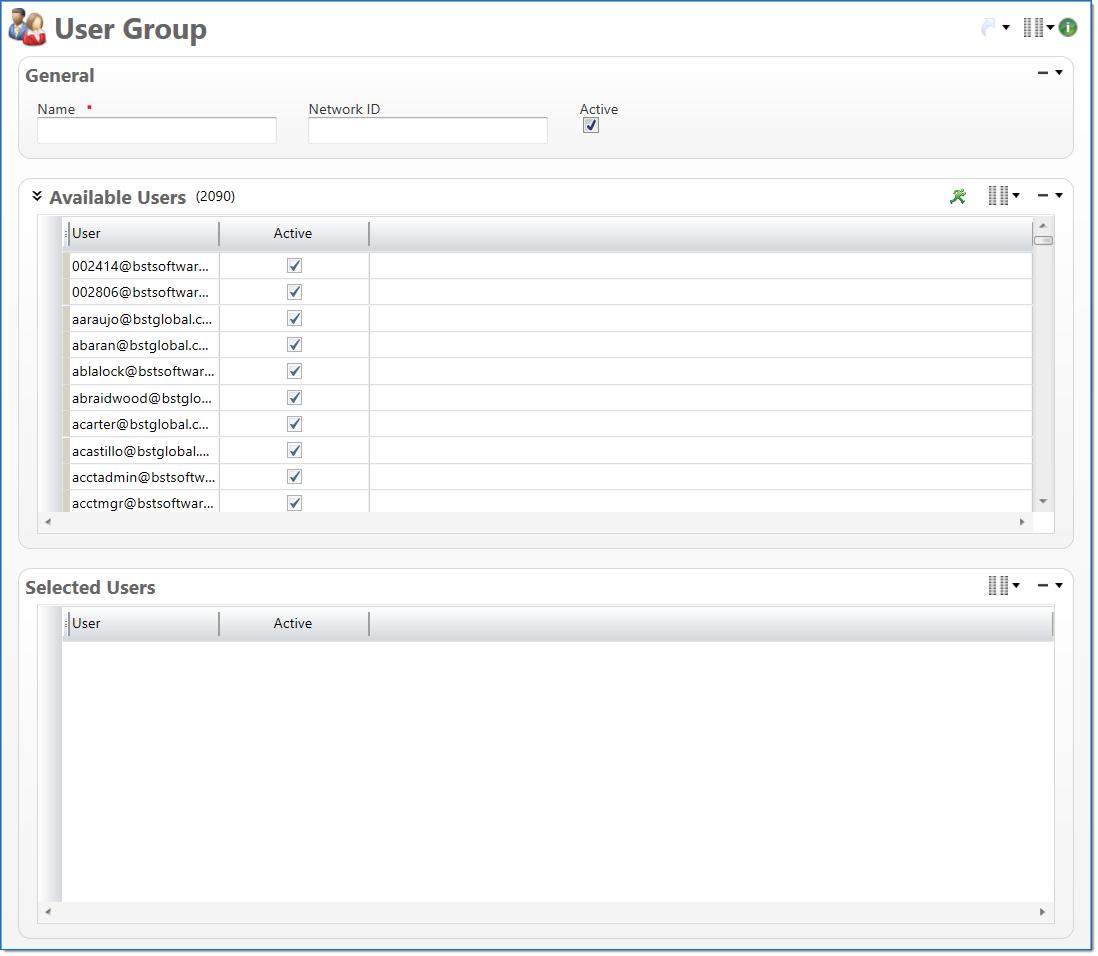Viewport: 1098px width, 956px height.
Task: Click the Available Users vertical scrollbar down arrow
Action: (x=1043, y=501)
